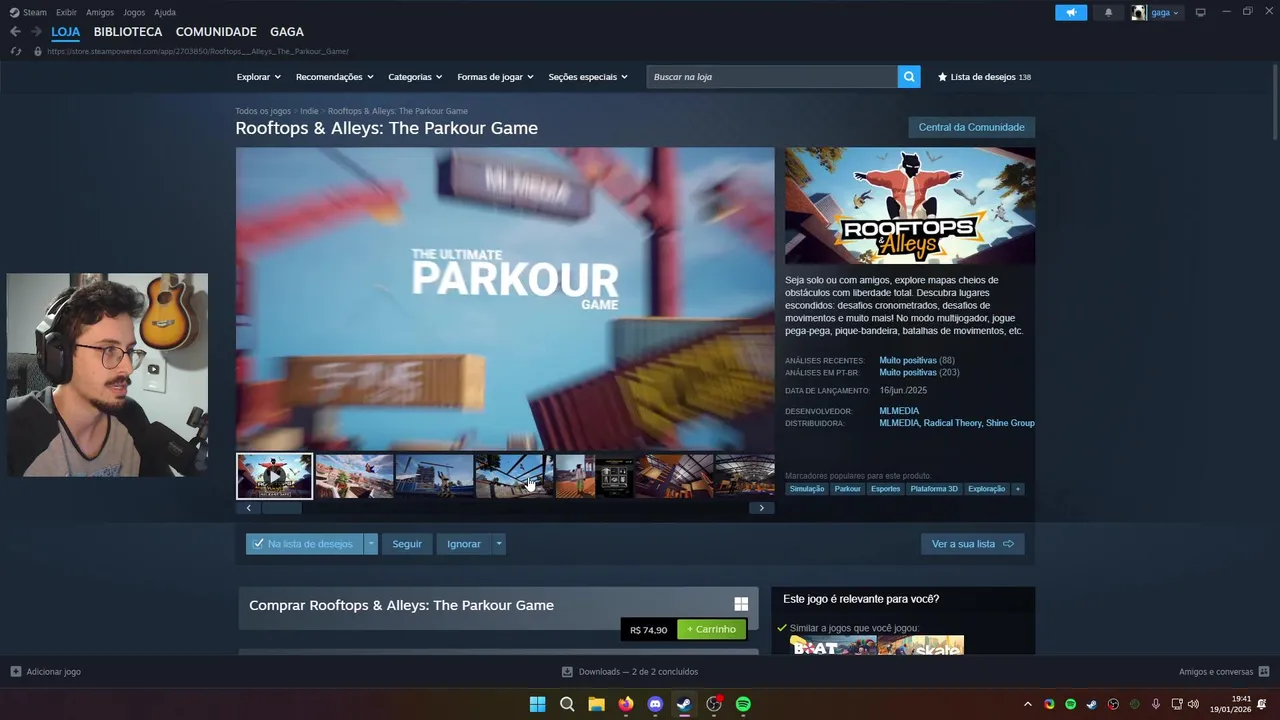The image size is (1280, 720).
Task: Click the Ignorar button
Action: [464, 544]
